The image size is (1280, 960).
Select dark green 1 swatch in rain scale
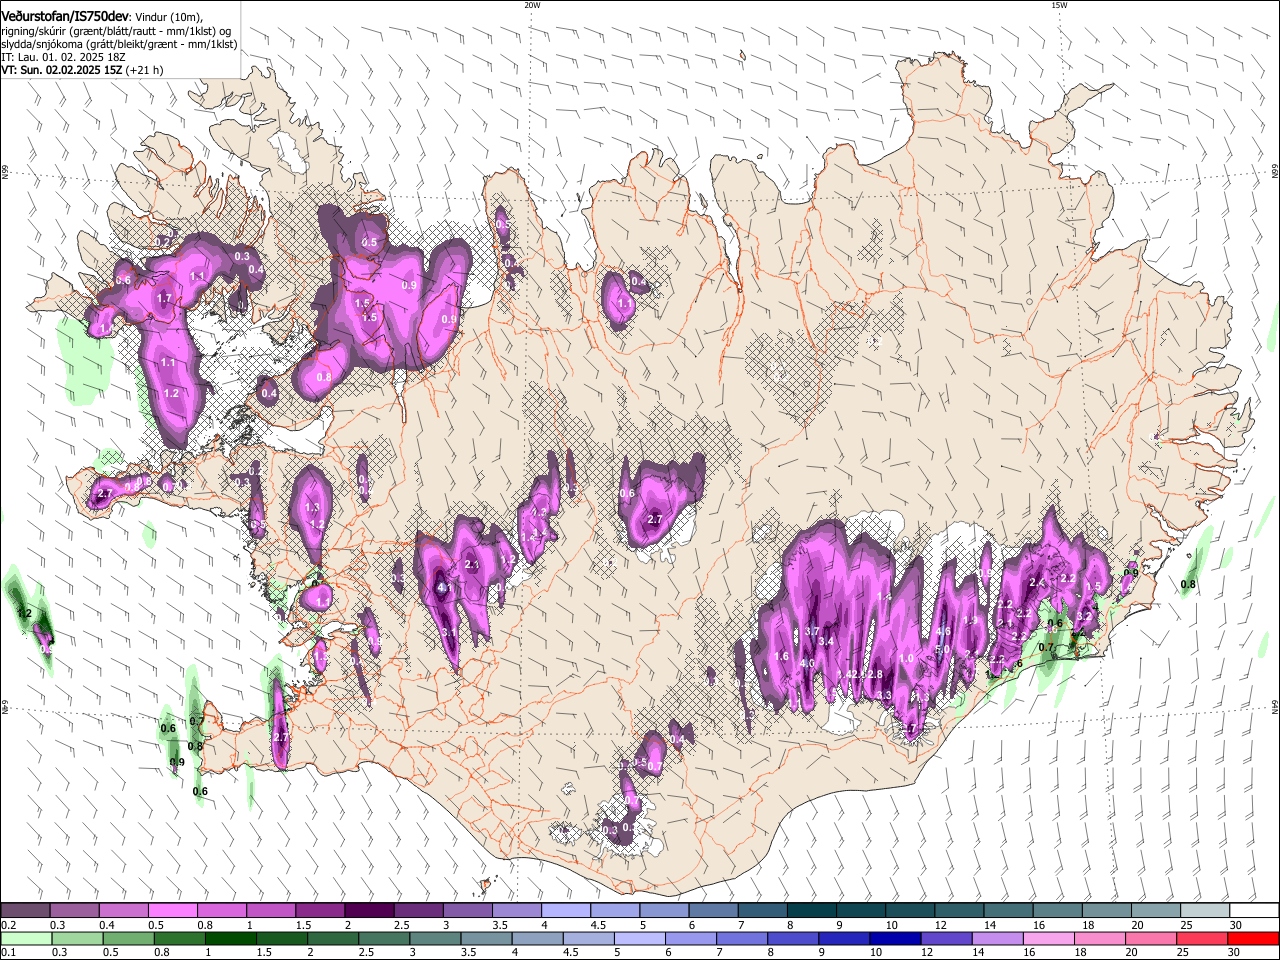point(230,938)
